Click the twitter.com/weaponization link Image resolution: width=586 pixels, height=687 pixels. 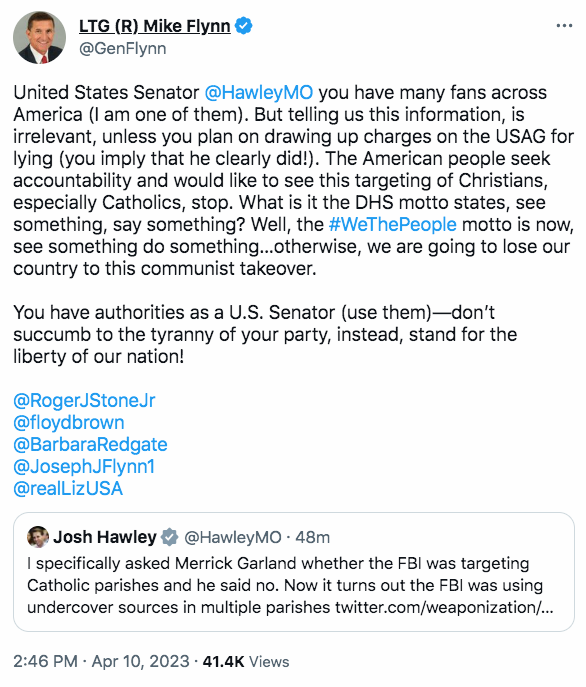(x=444, y=607)
